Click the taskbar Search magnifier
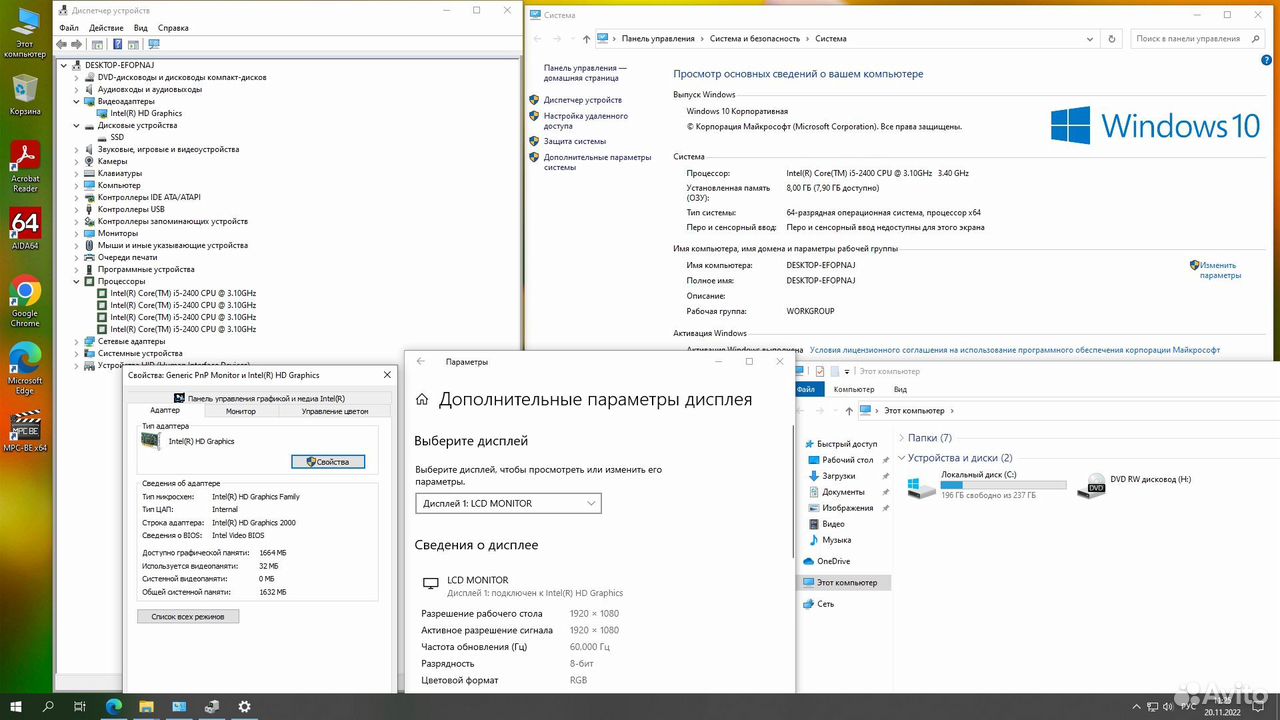The width and height of the screenshot is (1280, 720). pyautogui.click(x=48, y=706)
